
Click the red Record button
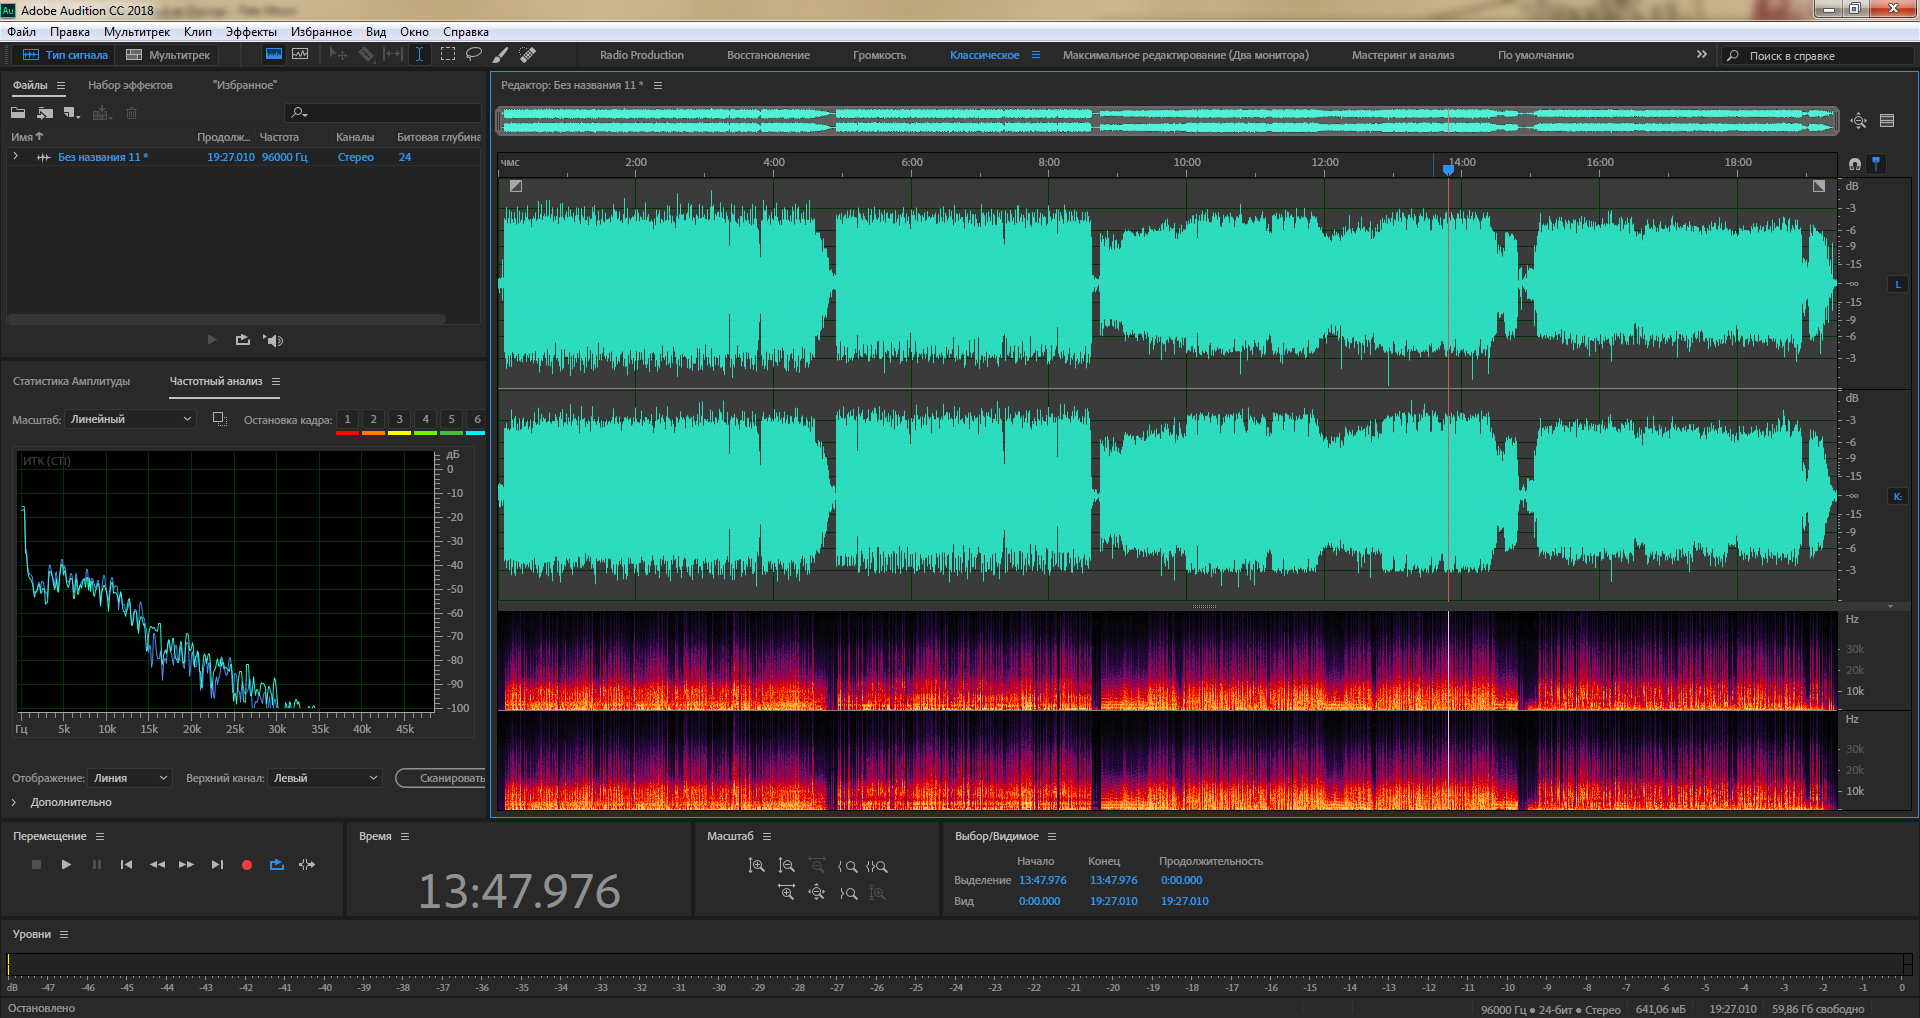coord(247,865)
